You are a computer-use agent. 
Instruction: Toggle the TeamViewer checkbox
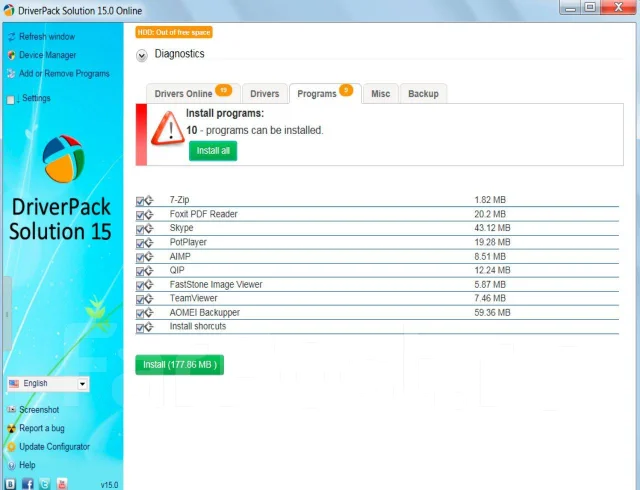(x=140, y=300)
